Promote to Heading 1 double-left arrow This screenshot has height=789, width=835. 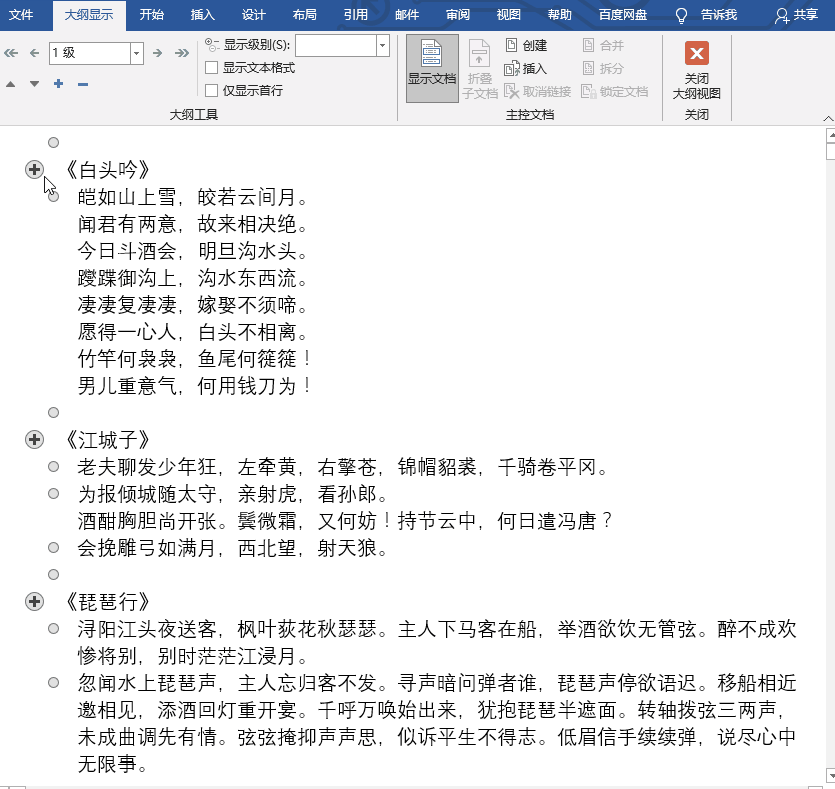pos(11,52)
